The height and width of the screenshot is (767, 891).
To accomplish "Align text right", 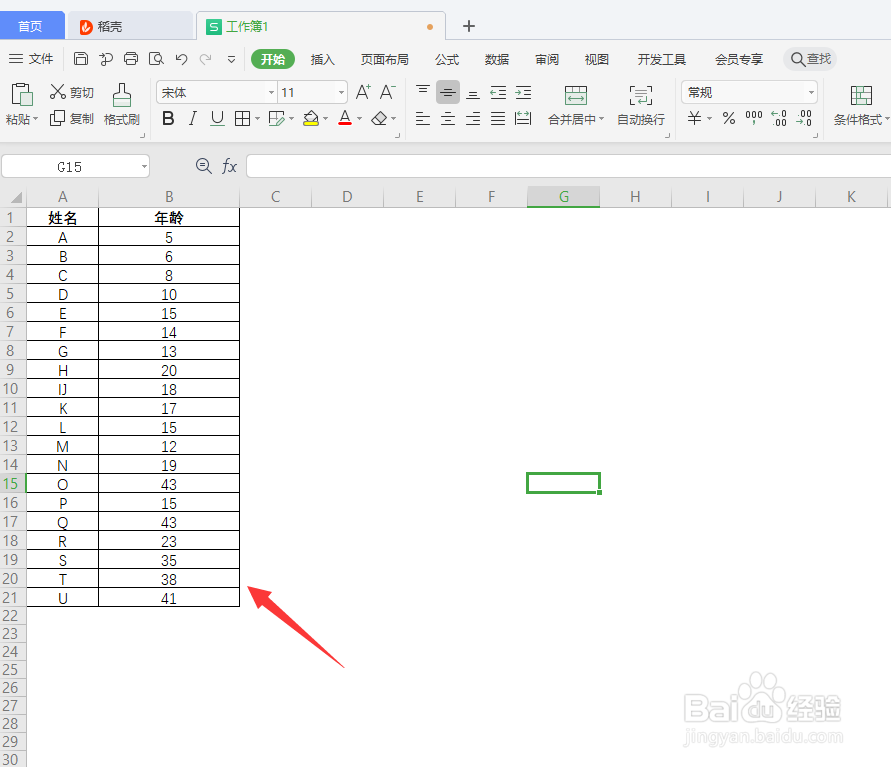I will [x=473, y=118].
